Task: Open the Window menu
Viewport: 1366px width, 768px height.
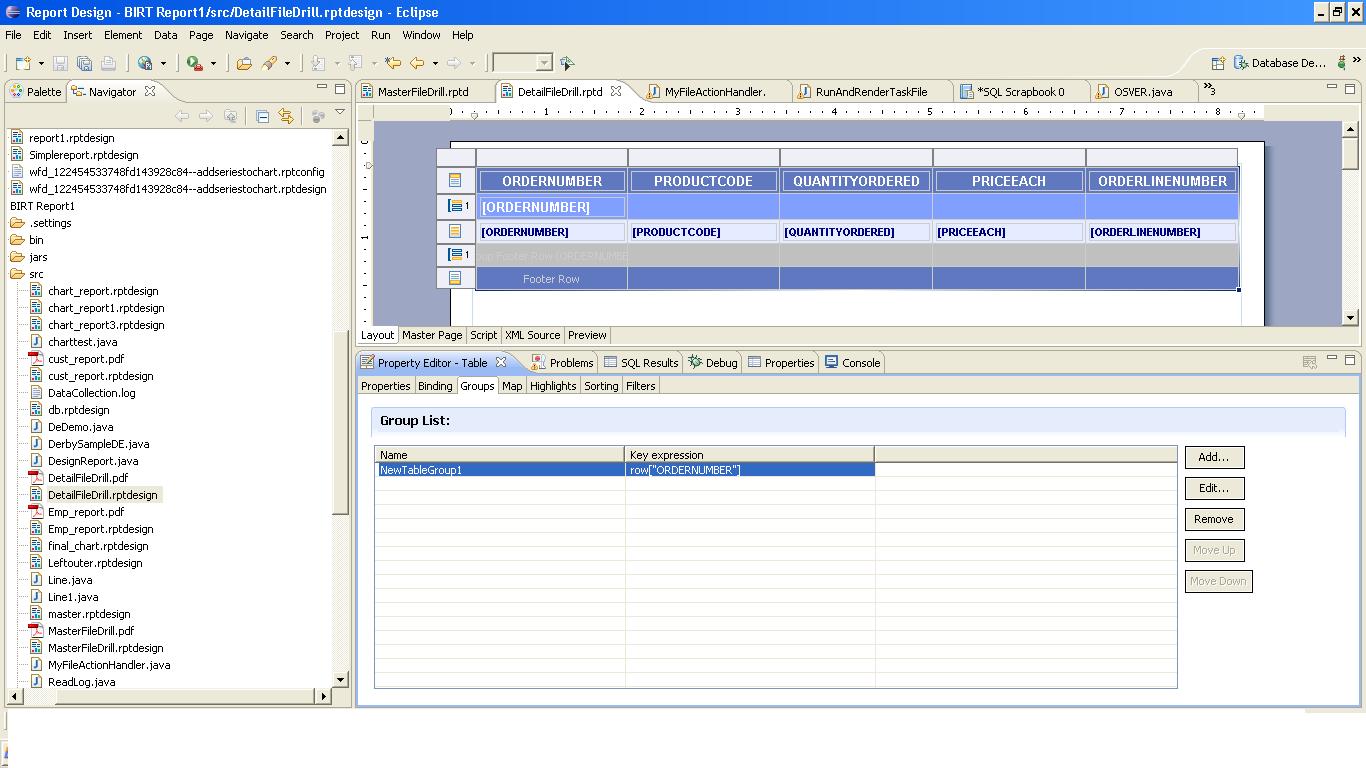Action: point(421,34)
